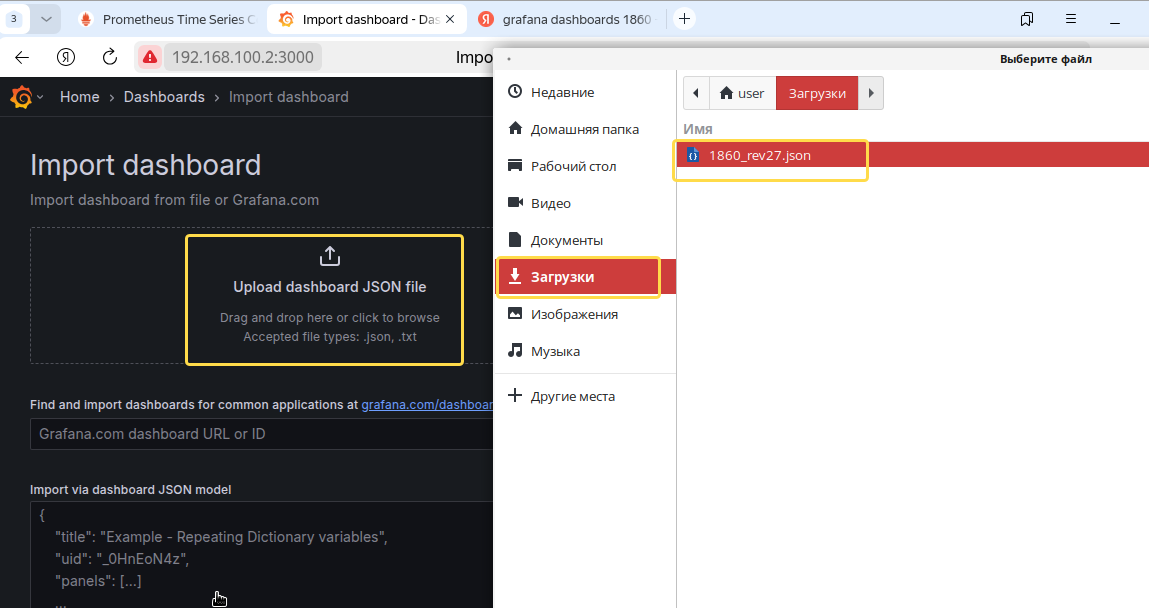Focus the Grafana.com dashboard URL or ID field
The width and height of the screenshot is (1149, 608).
tap(262, 434)
